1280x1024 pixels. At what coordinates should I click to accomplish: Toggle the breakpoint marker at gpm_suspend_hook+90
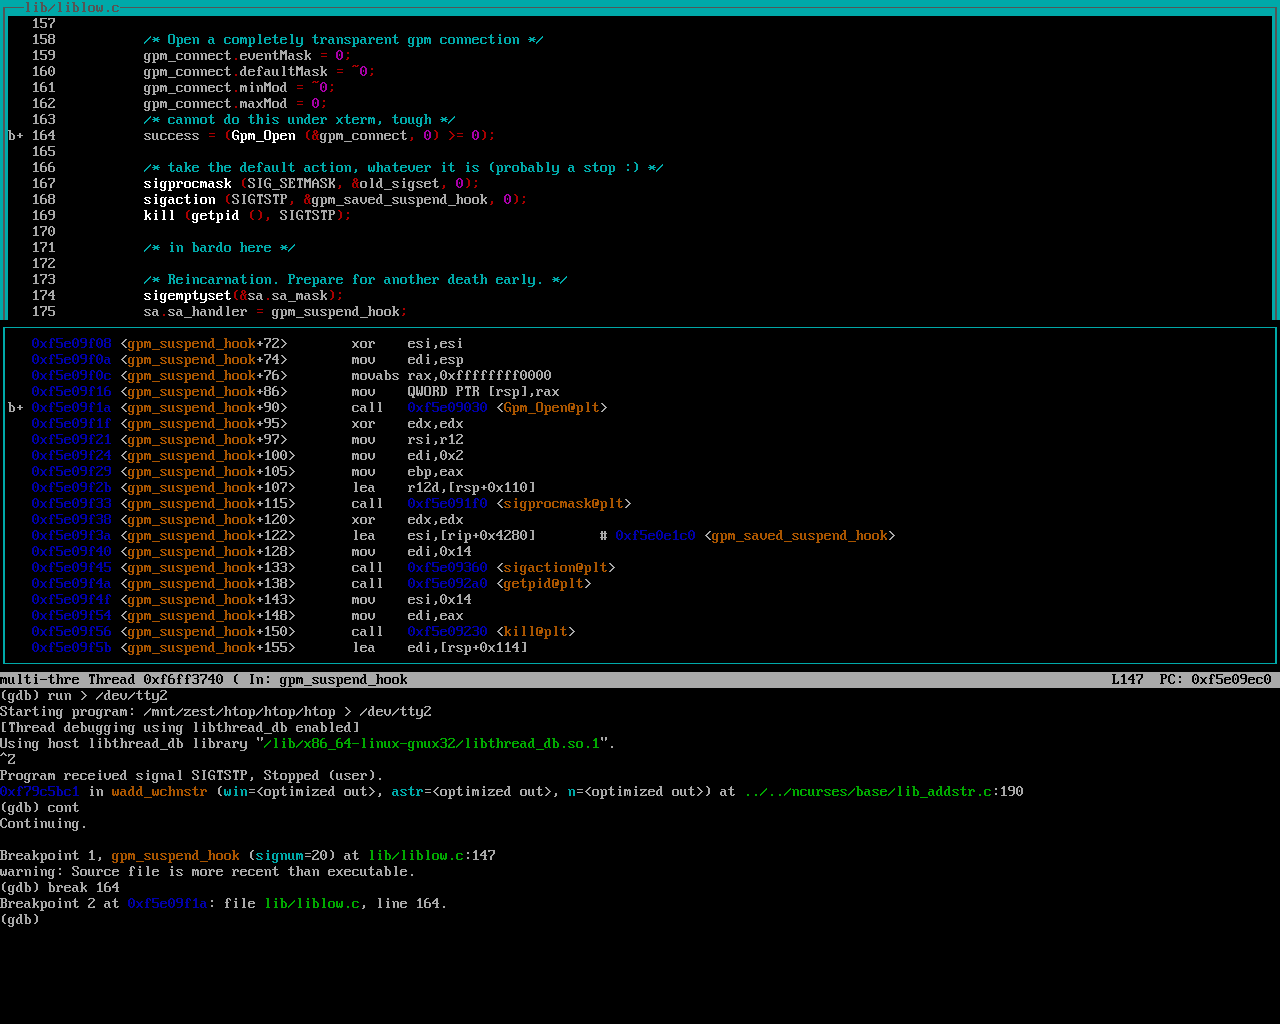coord(16,408)
